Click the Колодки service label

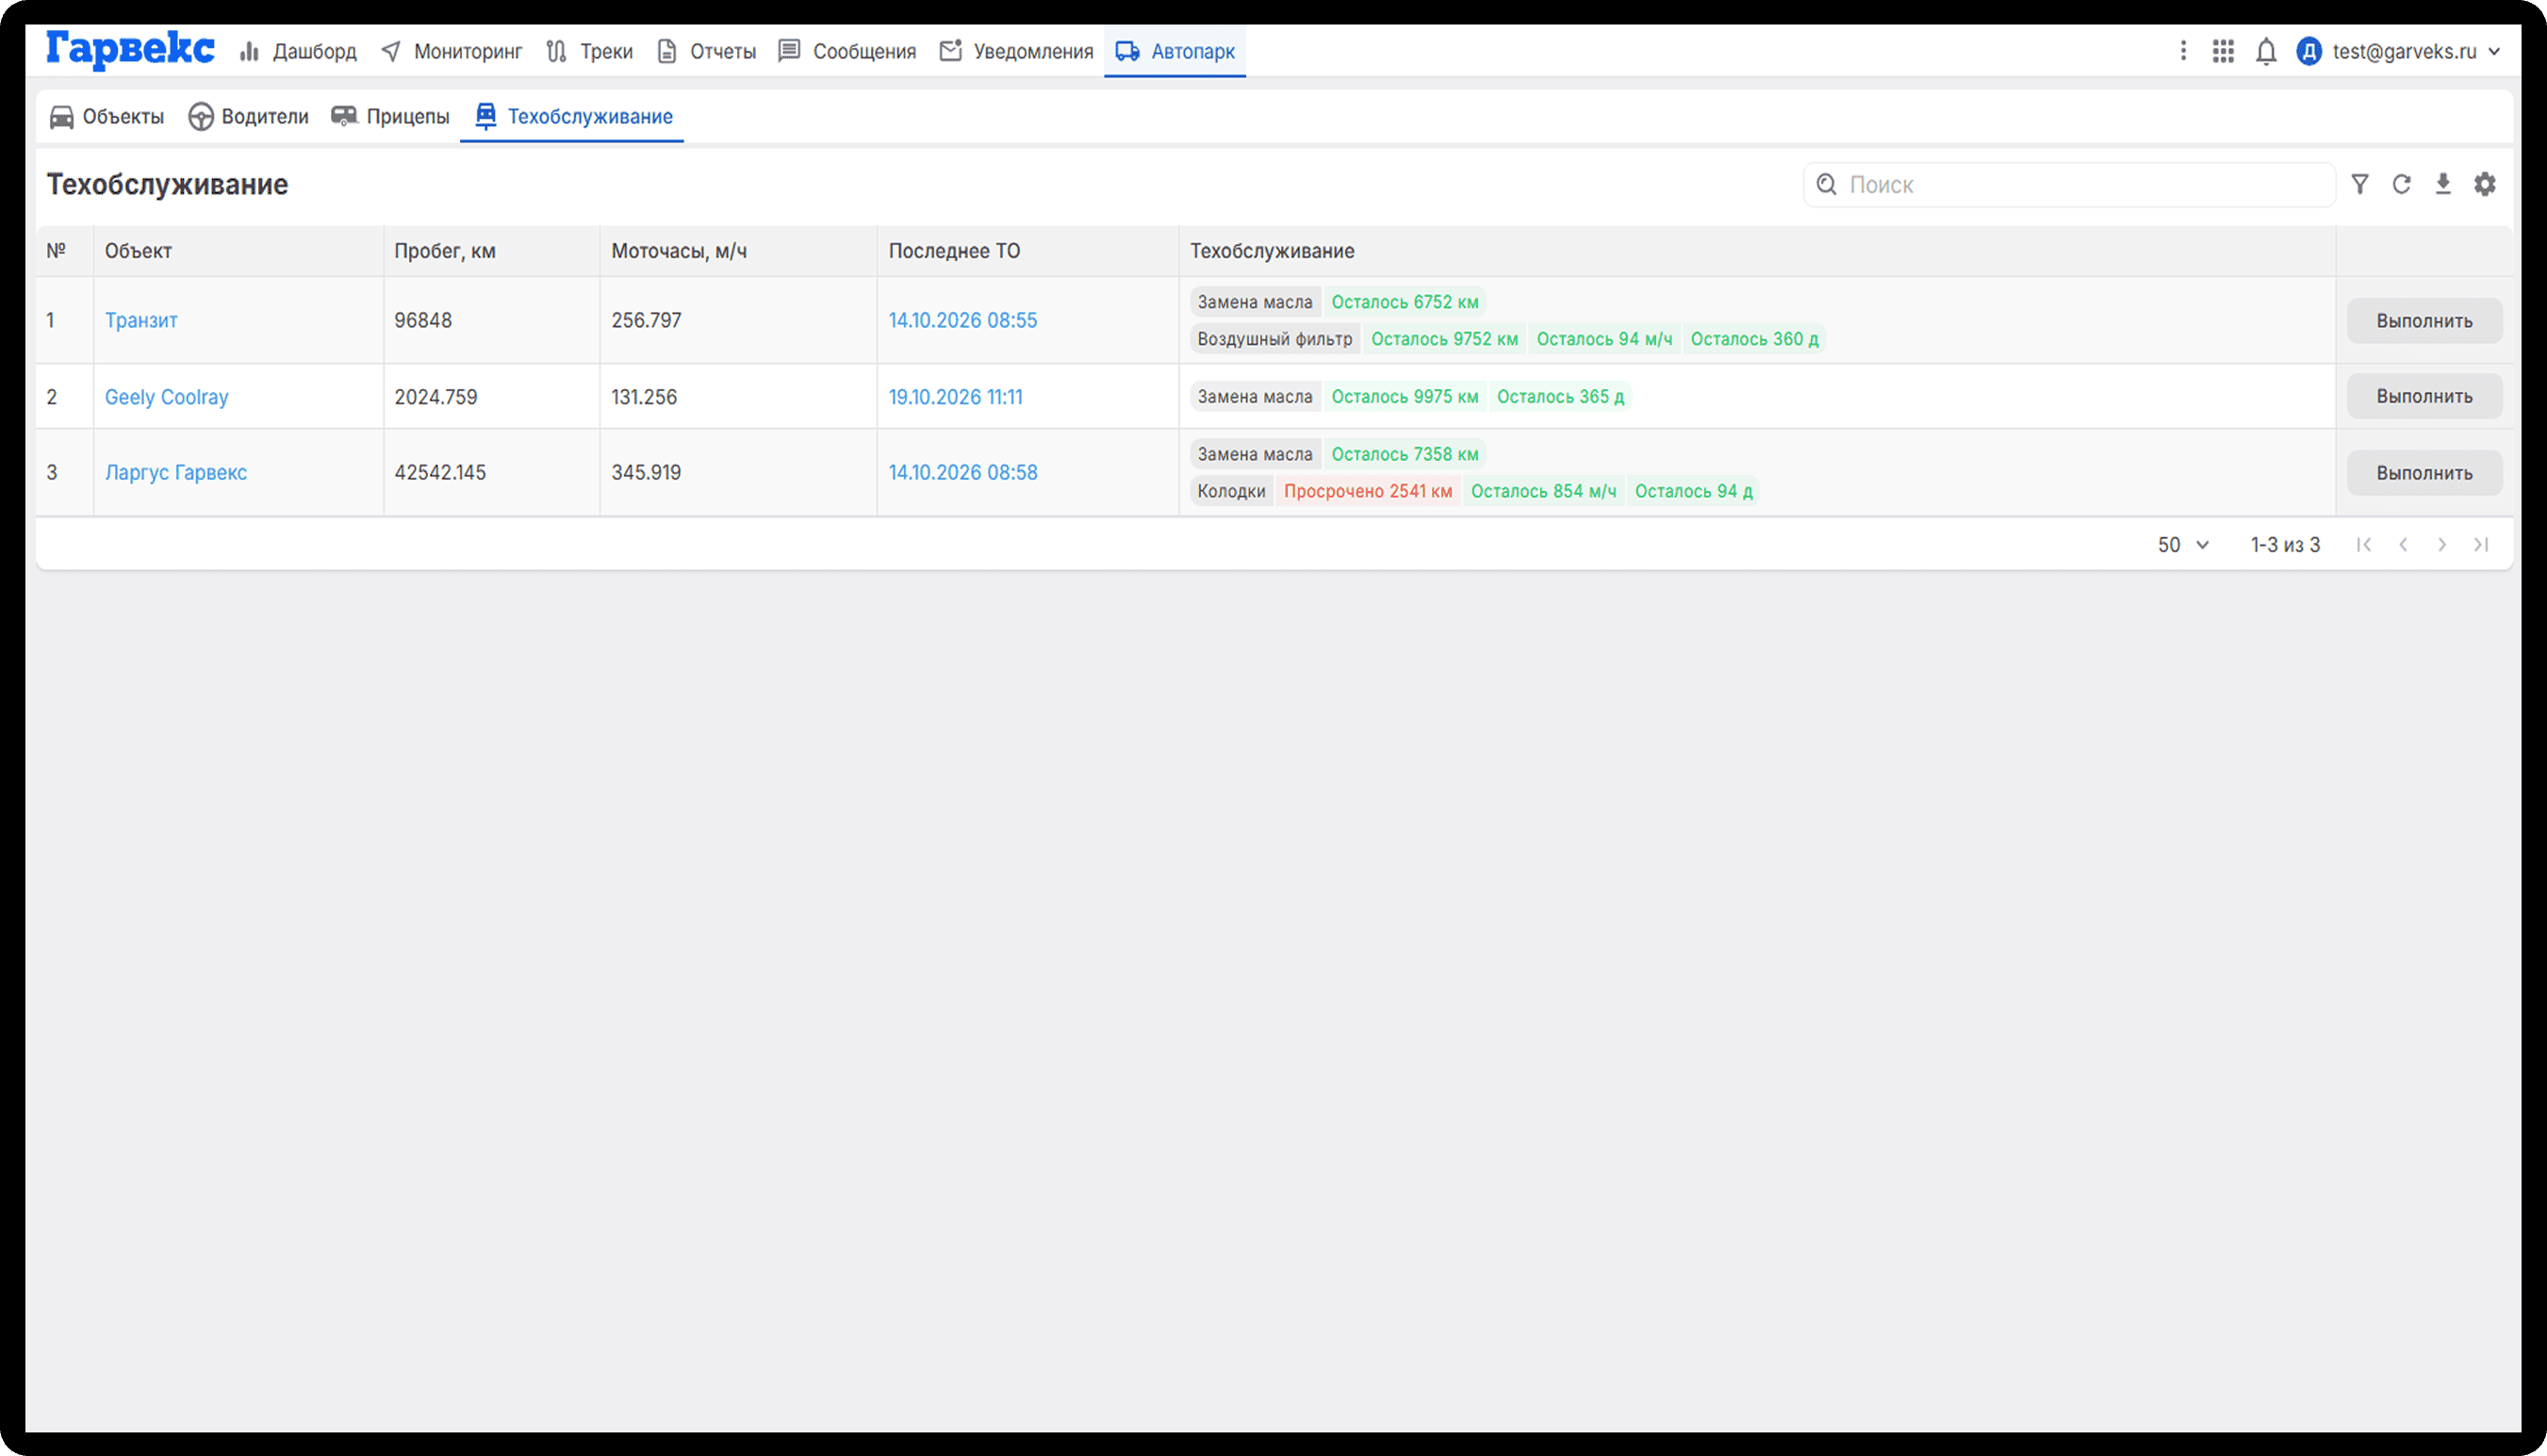coord(1231,491)
